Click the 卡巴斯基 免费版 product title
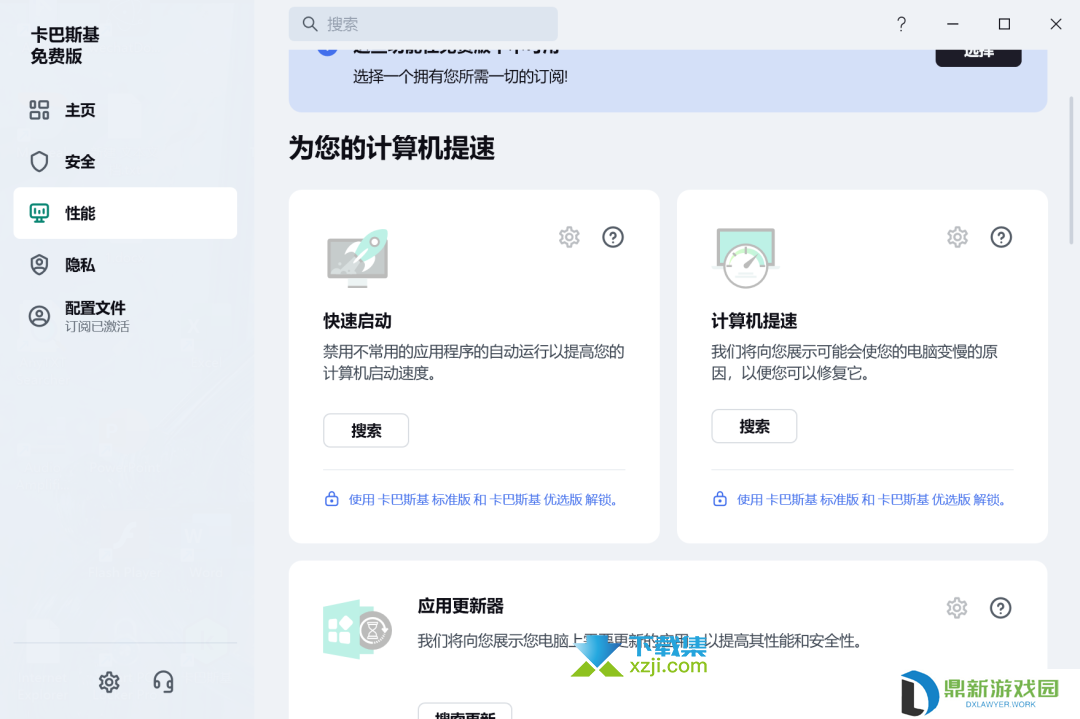The width and height of the screenshot is (1080, 719). tap(65, 45)
